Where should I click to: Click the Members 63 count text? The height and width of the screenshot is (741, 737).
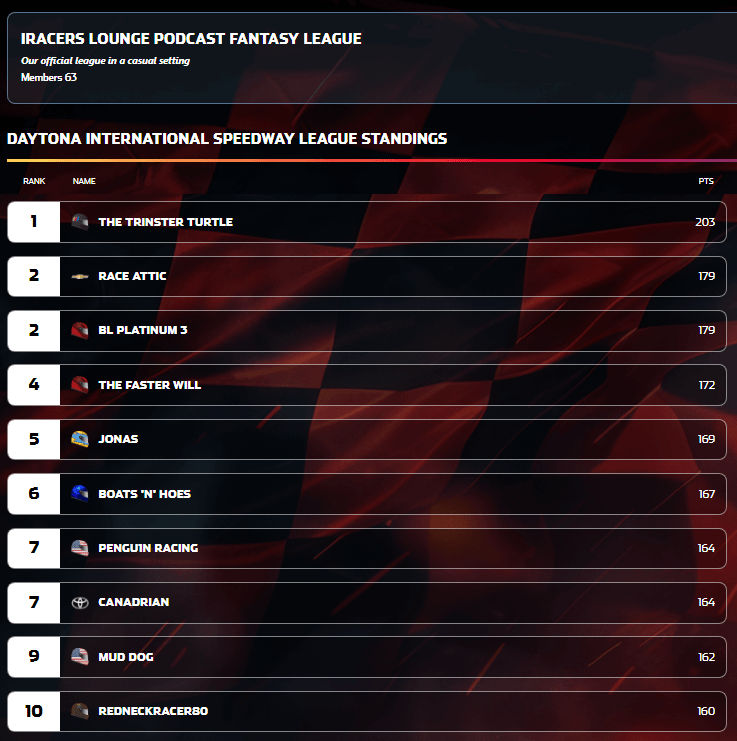(49, 77)
